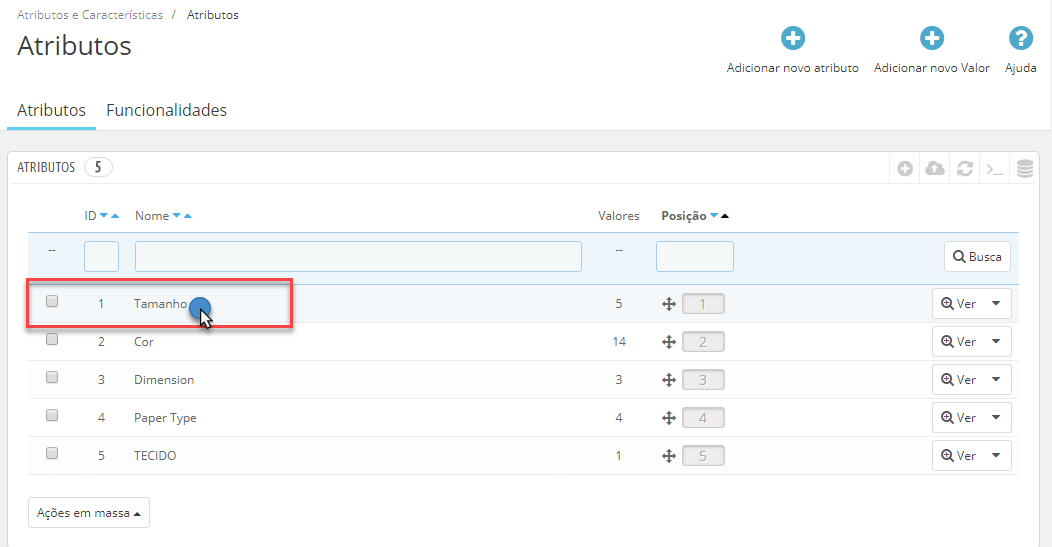The height and width of the screenshot is (547, 1052).
Task: Expand actions dropdown for Dimension row
Action: click(997, 379)
